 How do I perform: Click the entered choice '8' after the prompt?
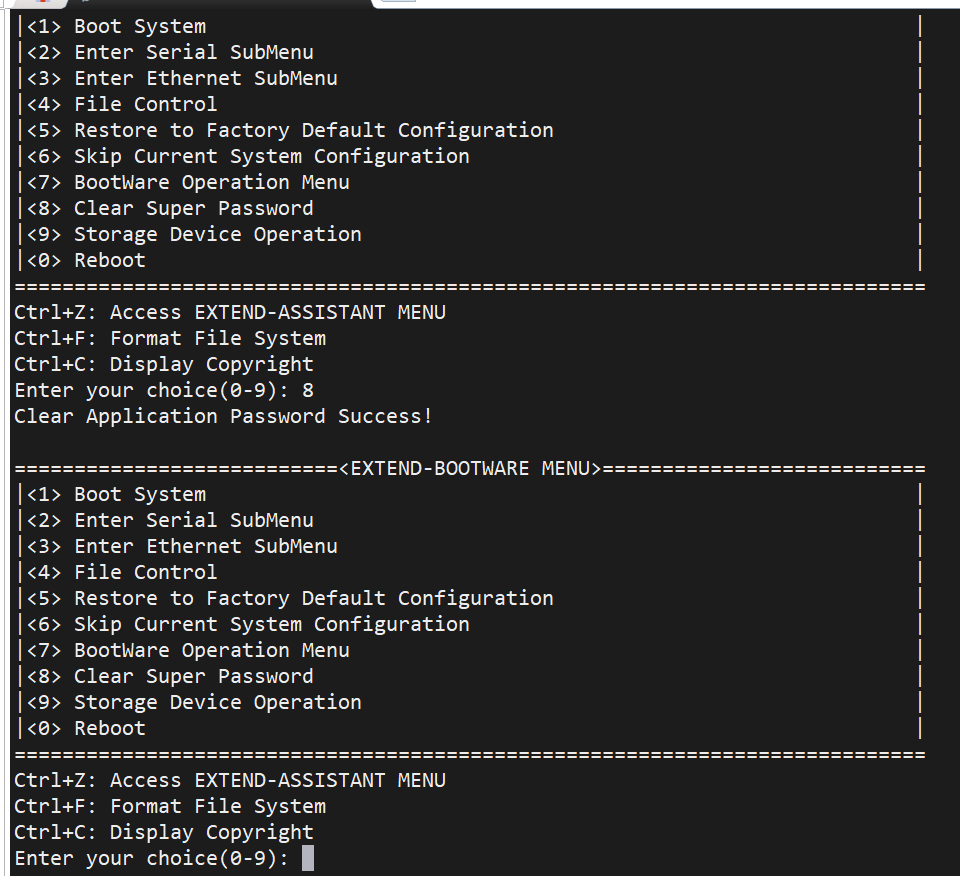[308, 390]
